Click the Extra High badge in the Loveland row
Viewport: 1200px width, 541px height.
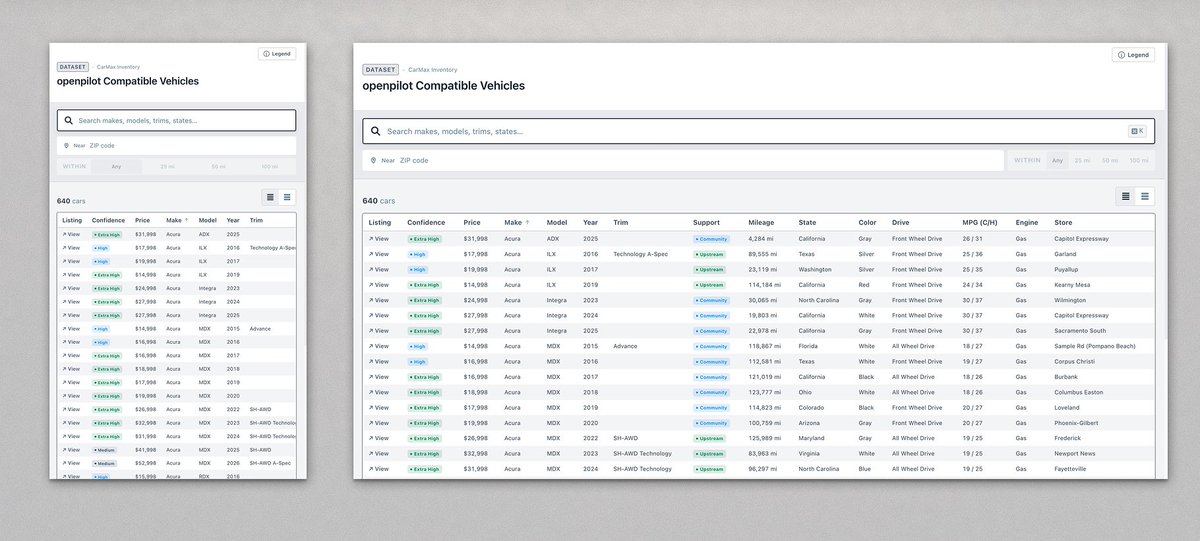(424, 408)
